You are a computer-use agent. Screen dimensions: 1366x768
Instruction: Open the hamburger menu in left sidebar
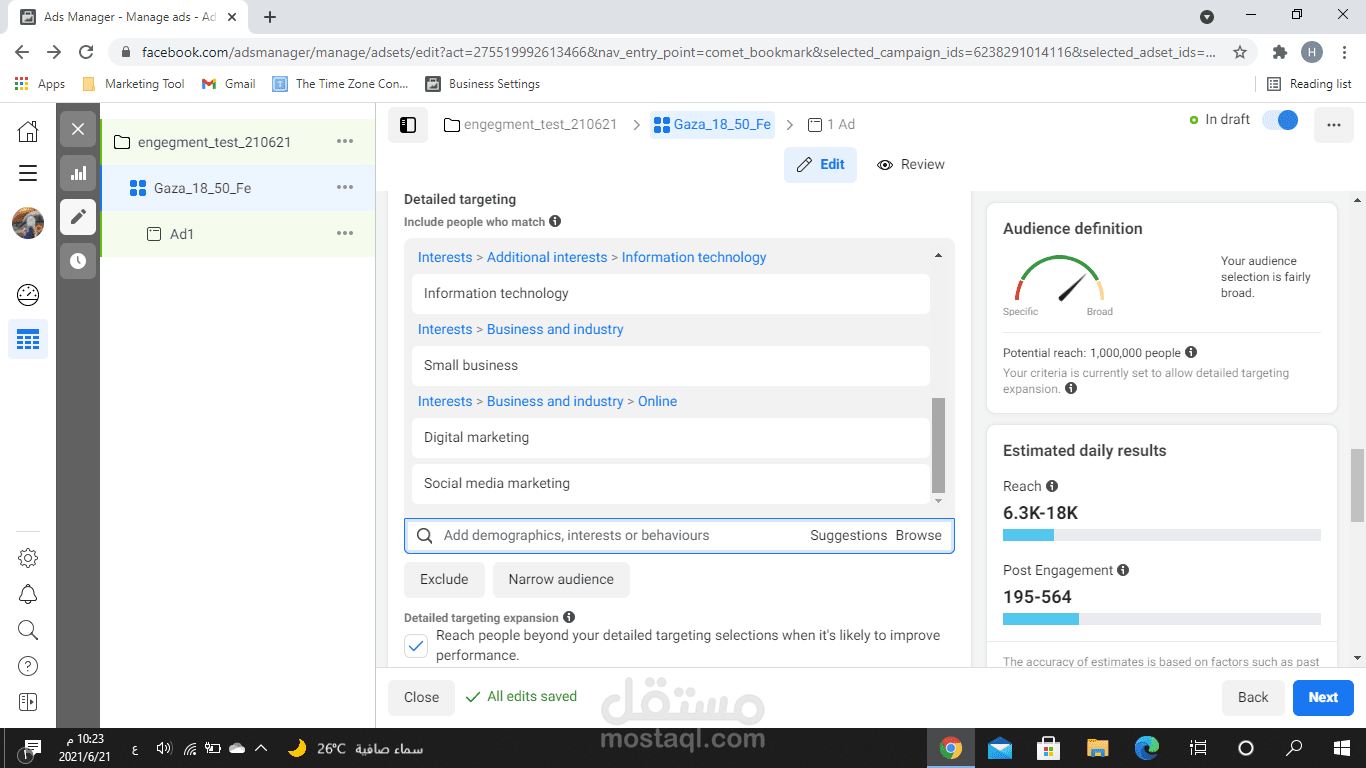28,173
